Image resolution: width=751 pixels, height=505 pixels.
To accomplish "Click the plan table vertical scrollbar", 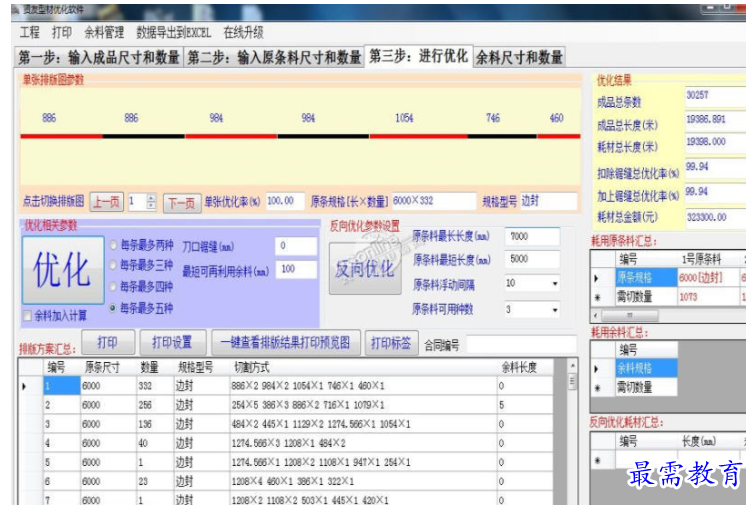I will [572, 431].
